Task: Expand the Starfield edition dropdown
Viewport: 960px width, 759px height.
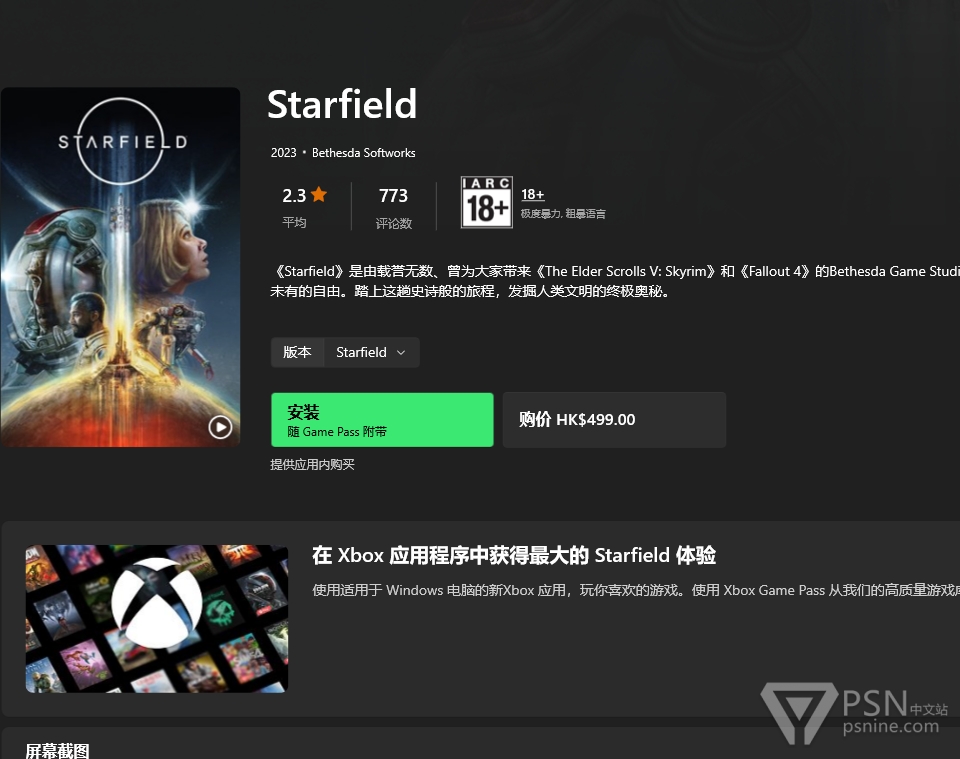Action: click(x=371, y=353)
